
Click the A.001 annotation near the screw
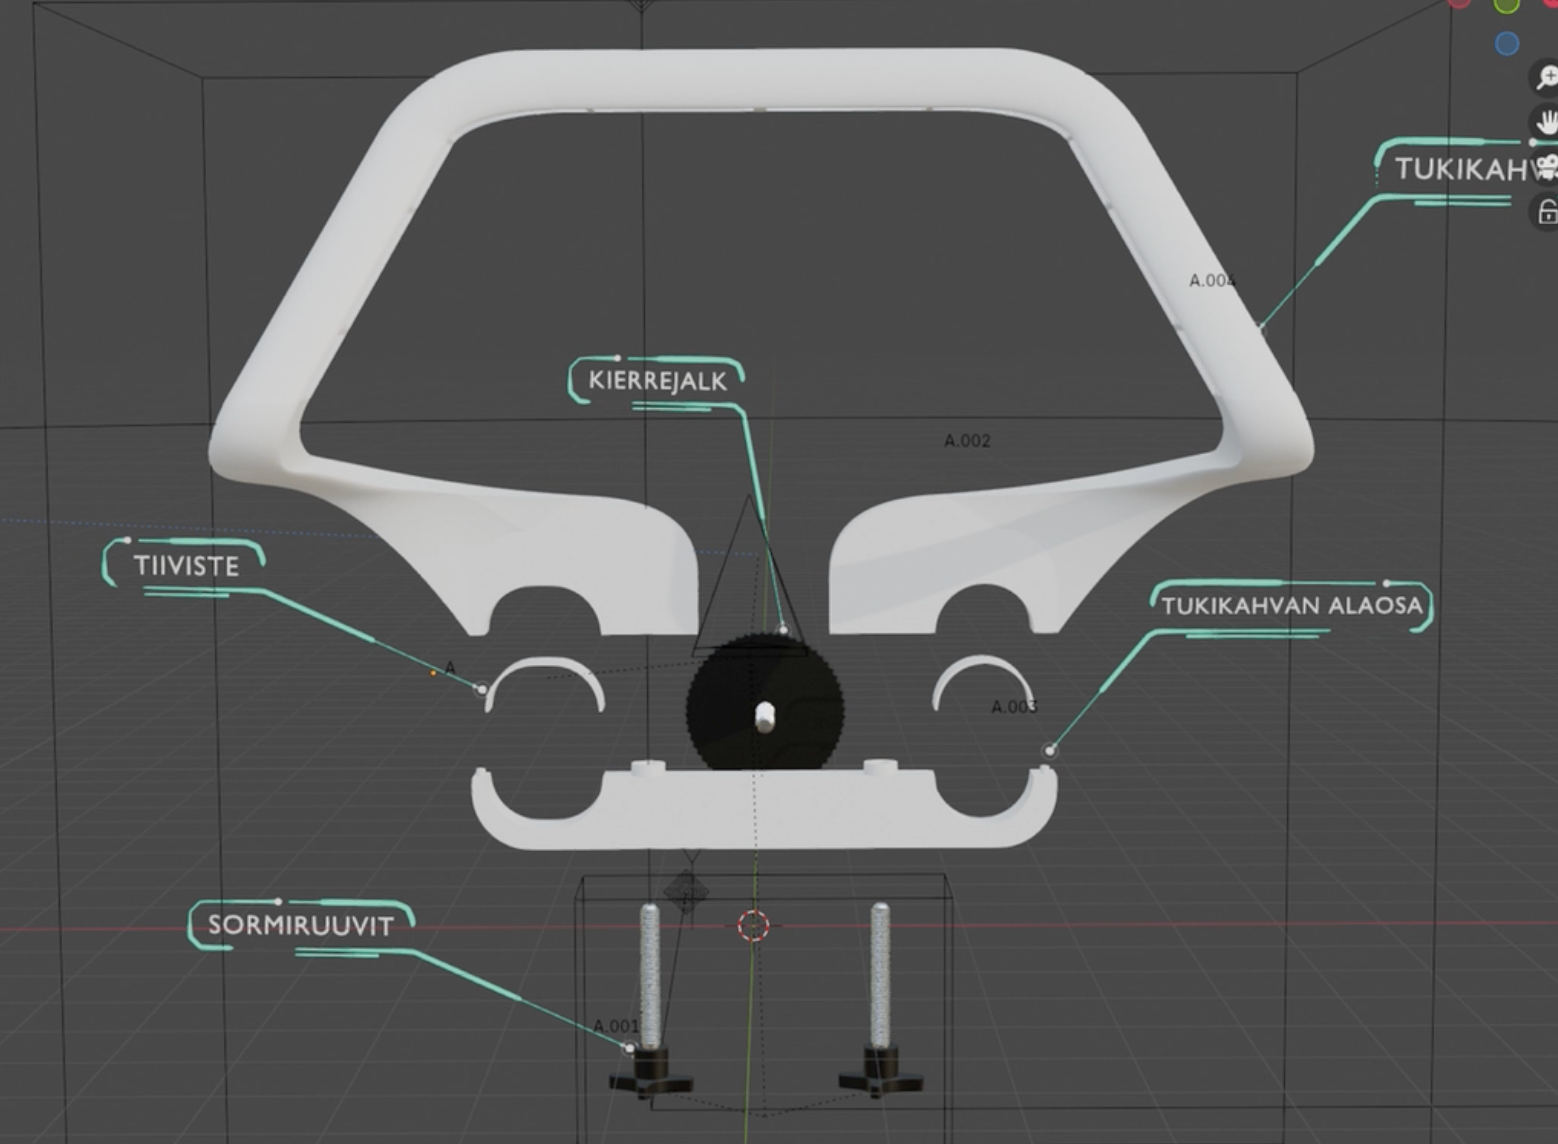(x=615, y=1026)
